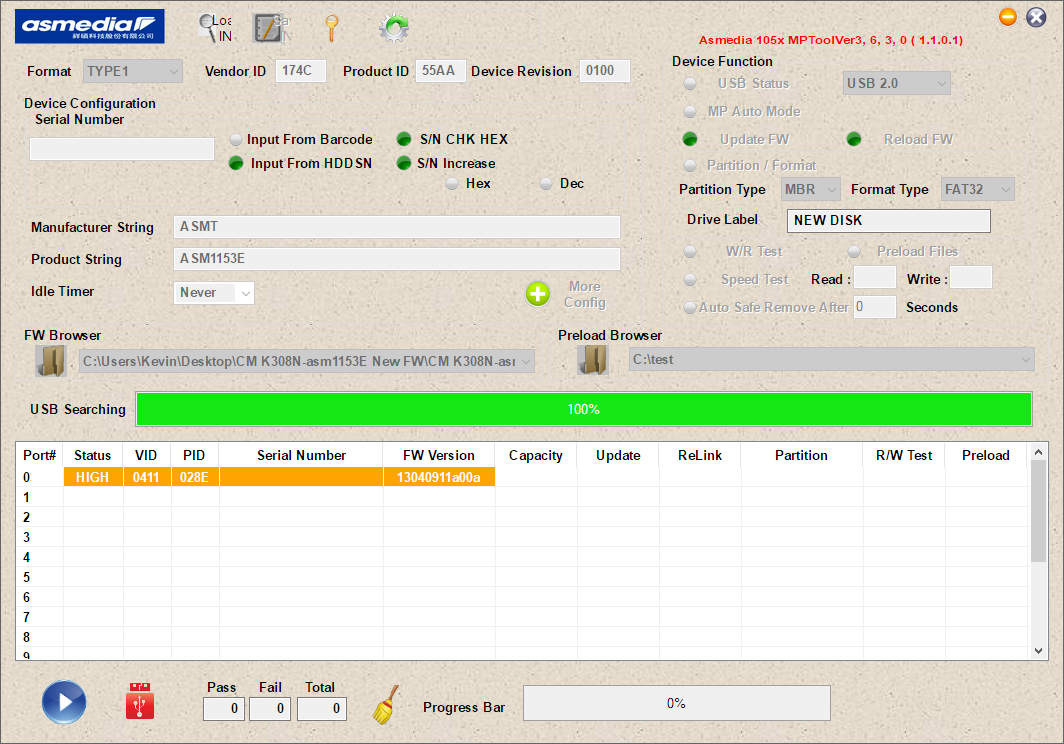The height and width of the screenshot is (744, 1064).
Task: Click the Serial Number column header
Action: (301, 455)
